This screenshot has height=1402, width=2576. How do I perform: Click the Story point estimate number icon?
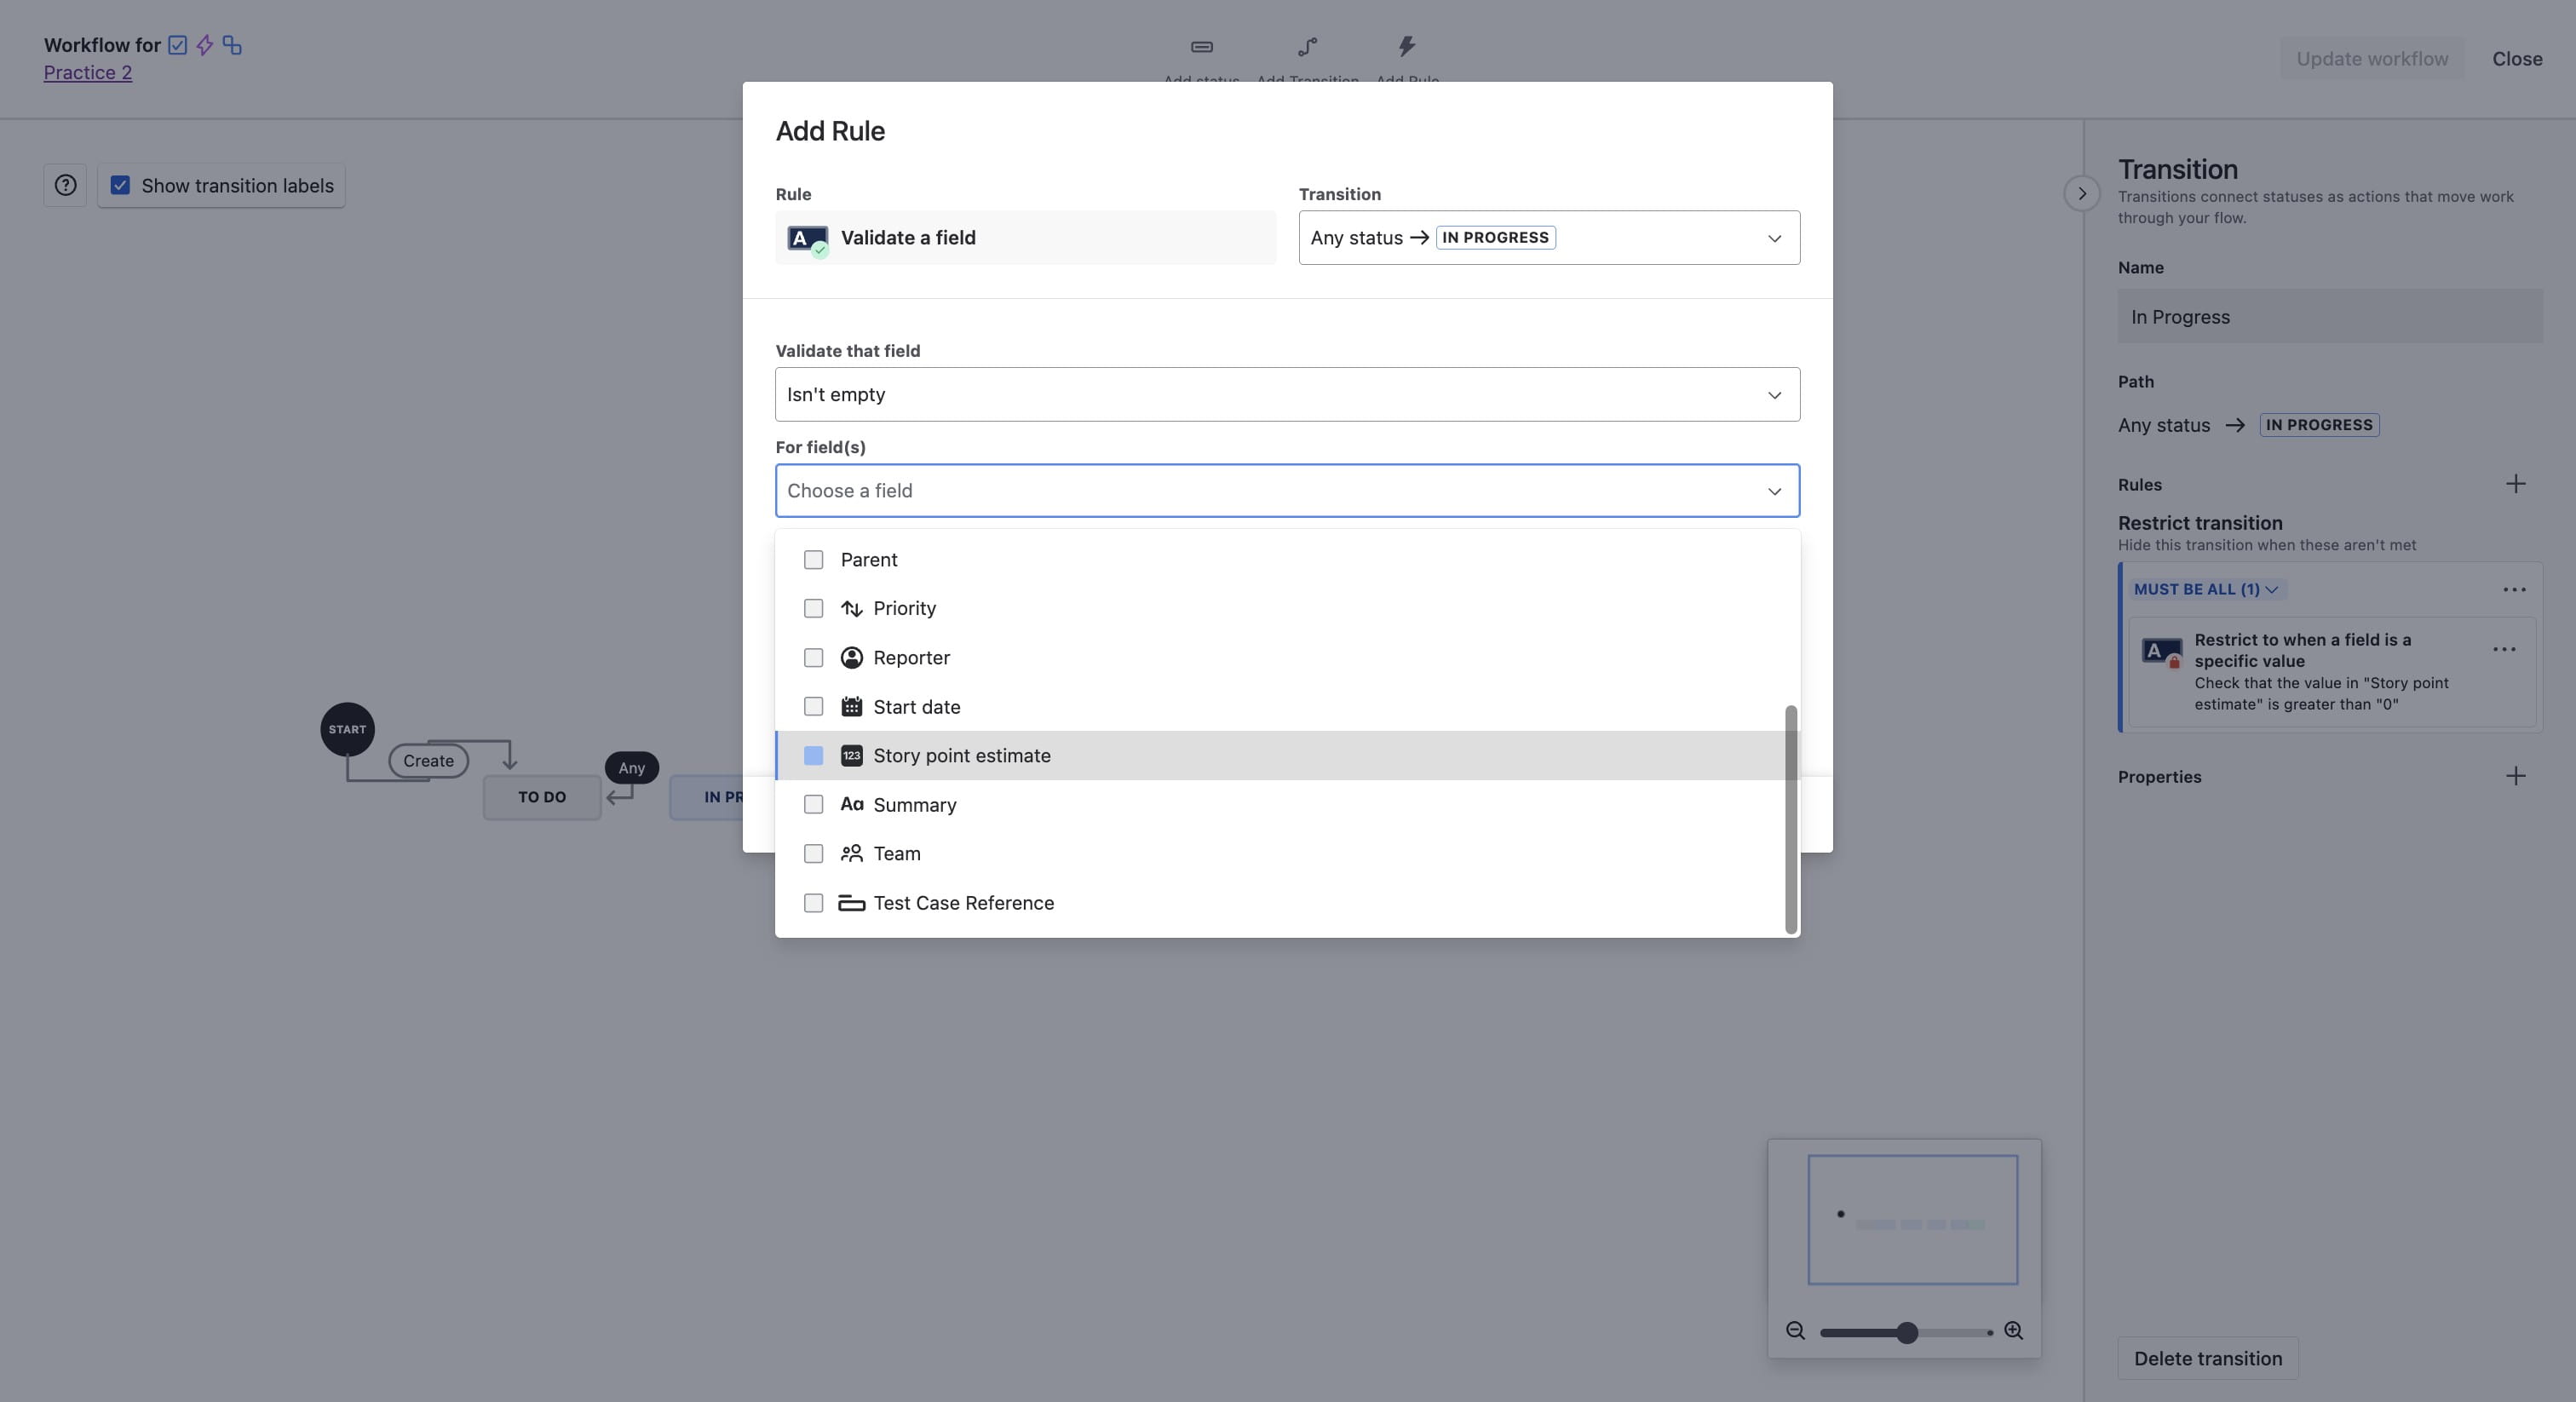(x=852, y=756)
